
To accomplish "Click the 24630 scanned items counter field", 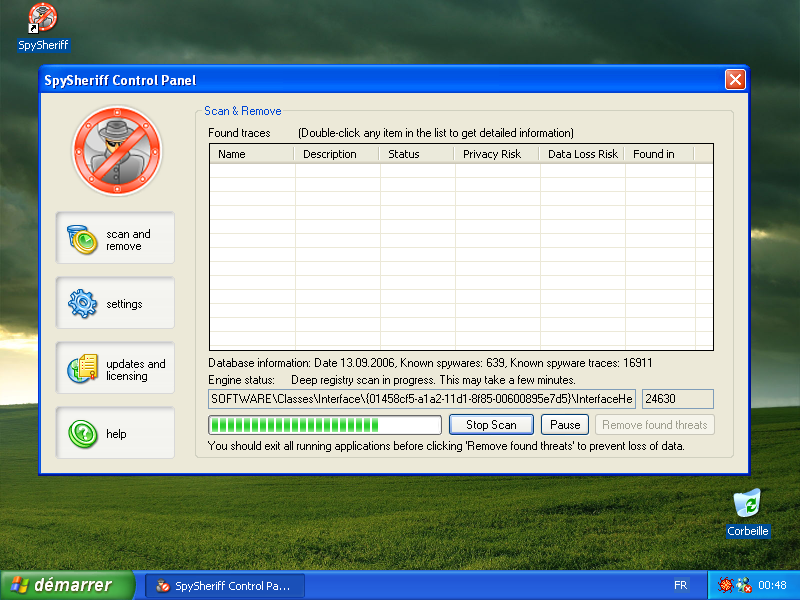I will coord(678,399).
